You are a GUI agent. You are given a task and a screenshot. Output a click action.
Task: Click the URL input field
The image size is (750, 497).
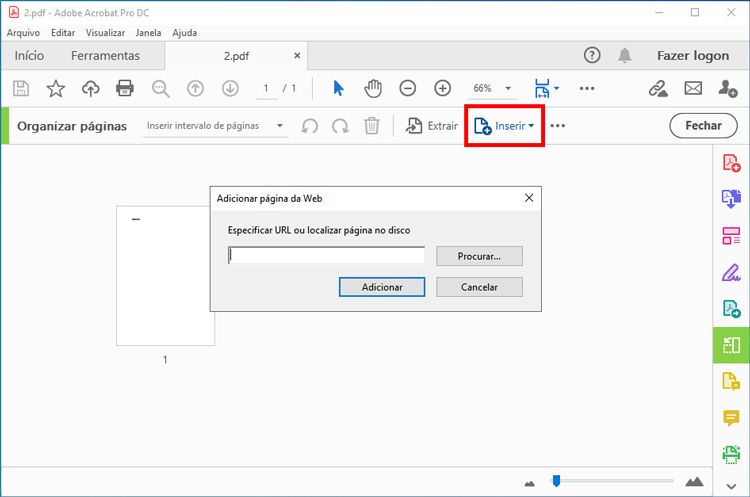326,256
